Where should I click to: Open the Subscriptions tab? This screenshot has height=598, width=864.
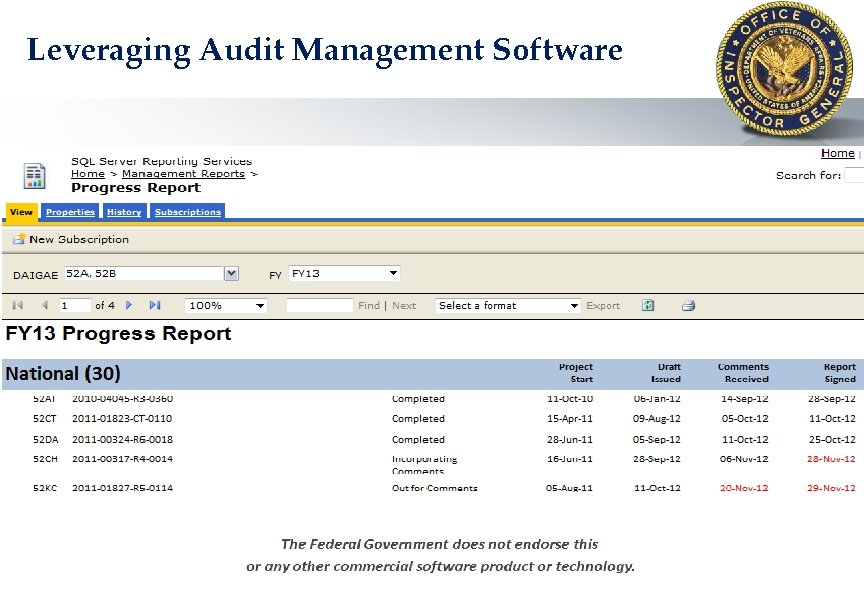(x=188, y=212)
